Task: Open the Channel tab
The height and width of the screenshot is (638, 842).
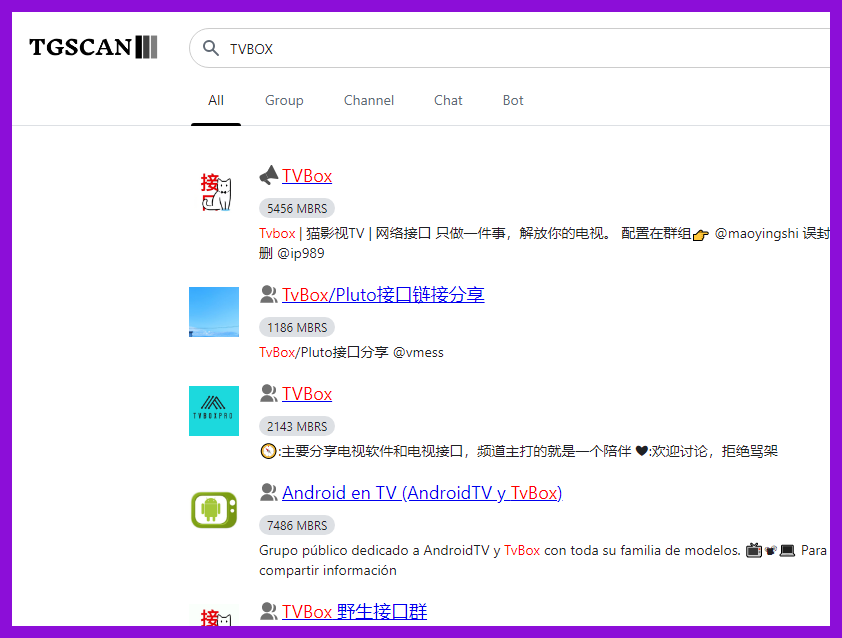Action: pyautogui.click(x=369, y=100)
